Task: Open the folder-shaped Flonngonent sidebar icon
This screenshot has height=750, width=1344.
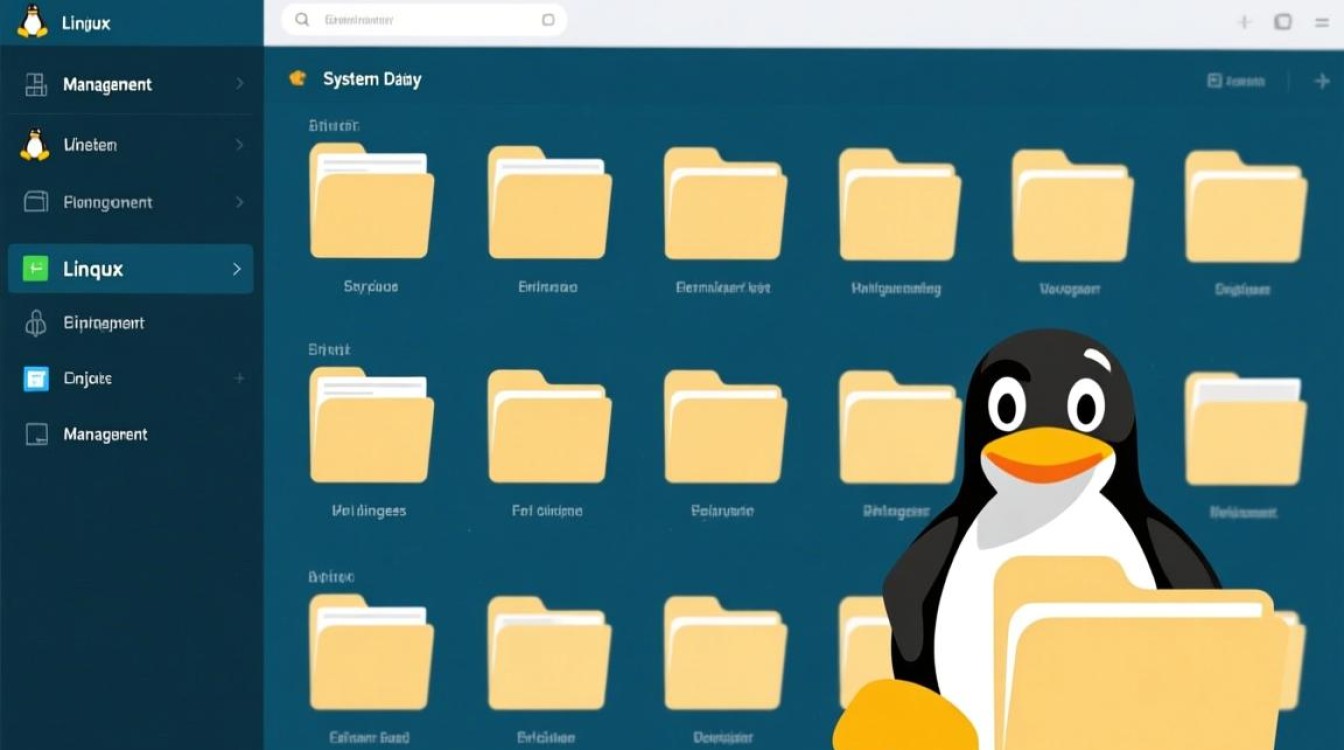Action: coord(35,202)
